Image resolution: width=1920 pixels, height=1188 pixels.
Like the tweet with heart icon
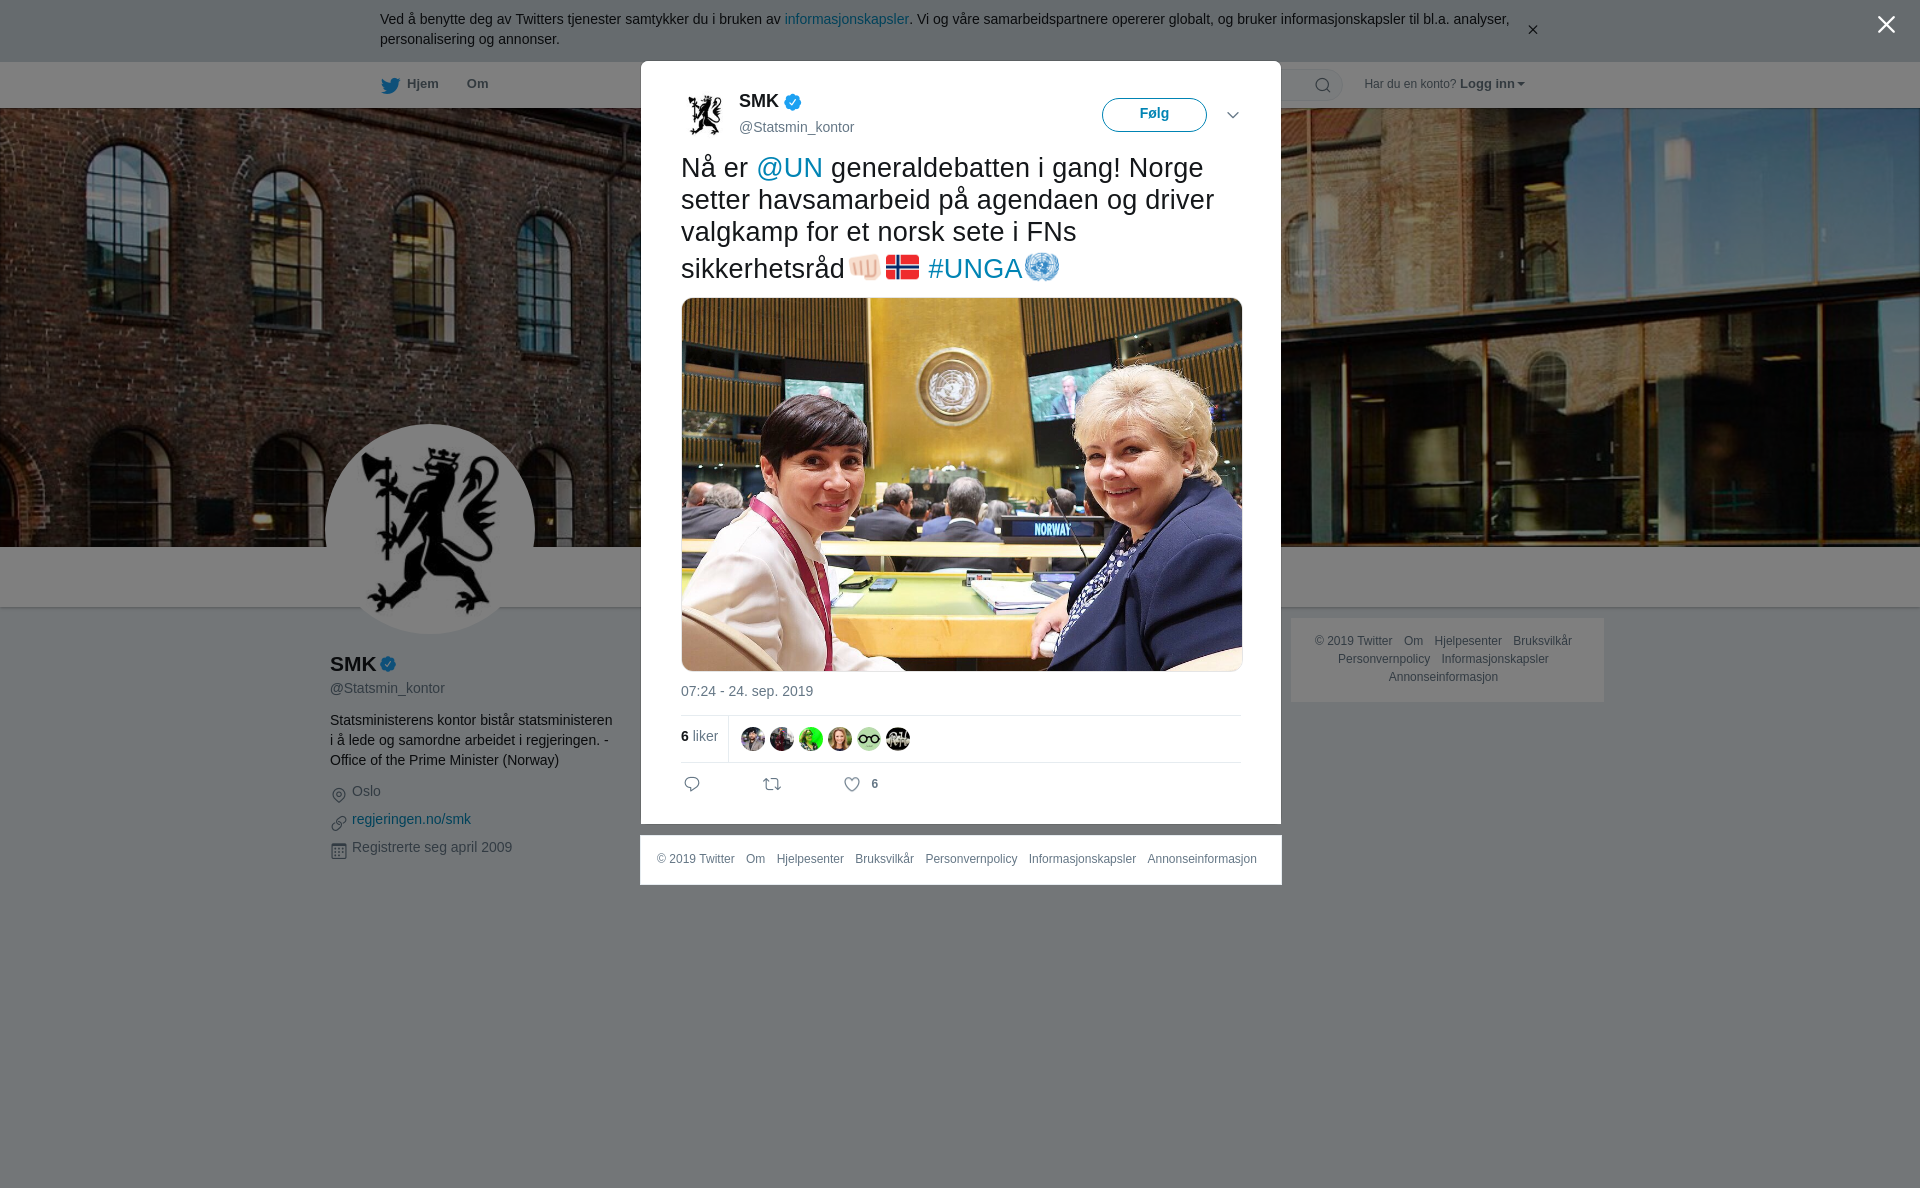(x=852, y=785)
